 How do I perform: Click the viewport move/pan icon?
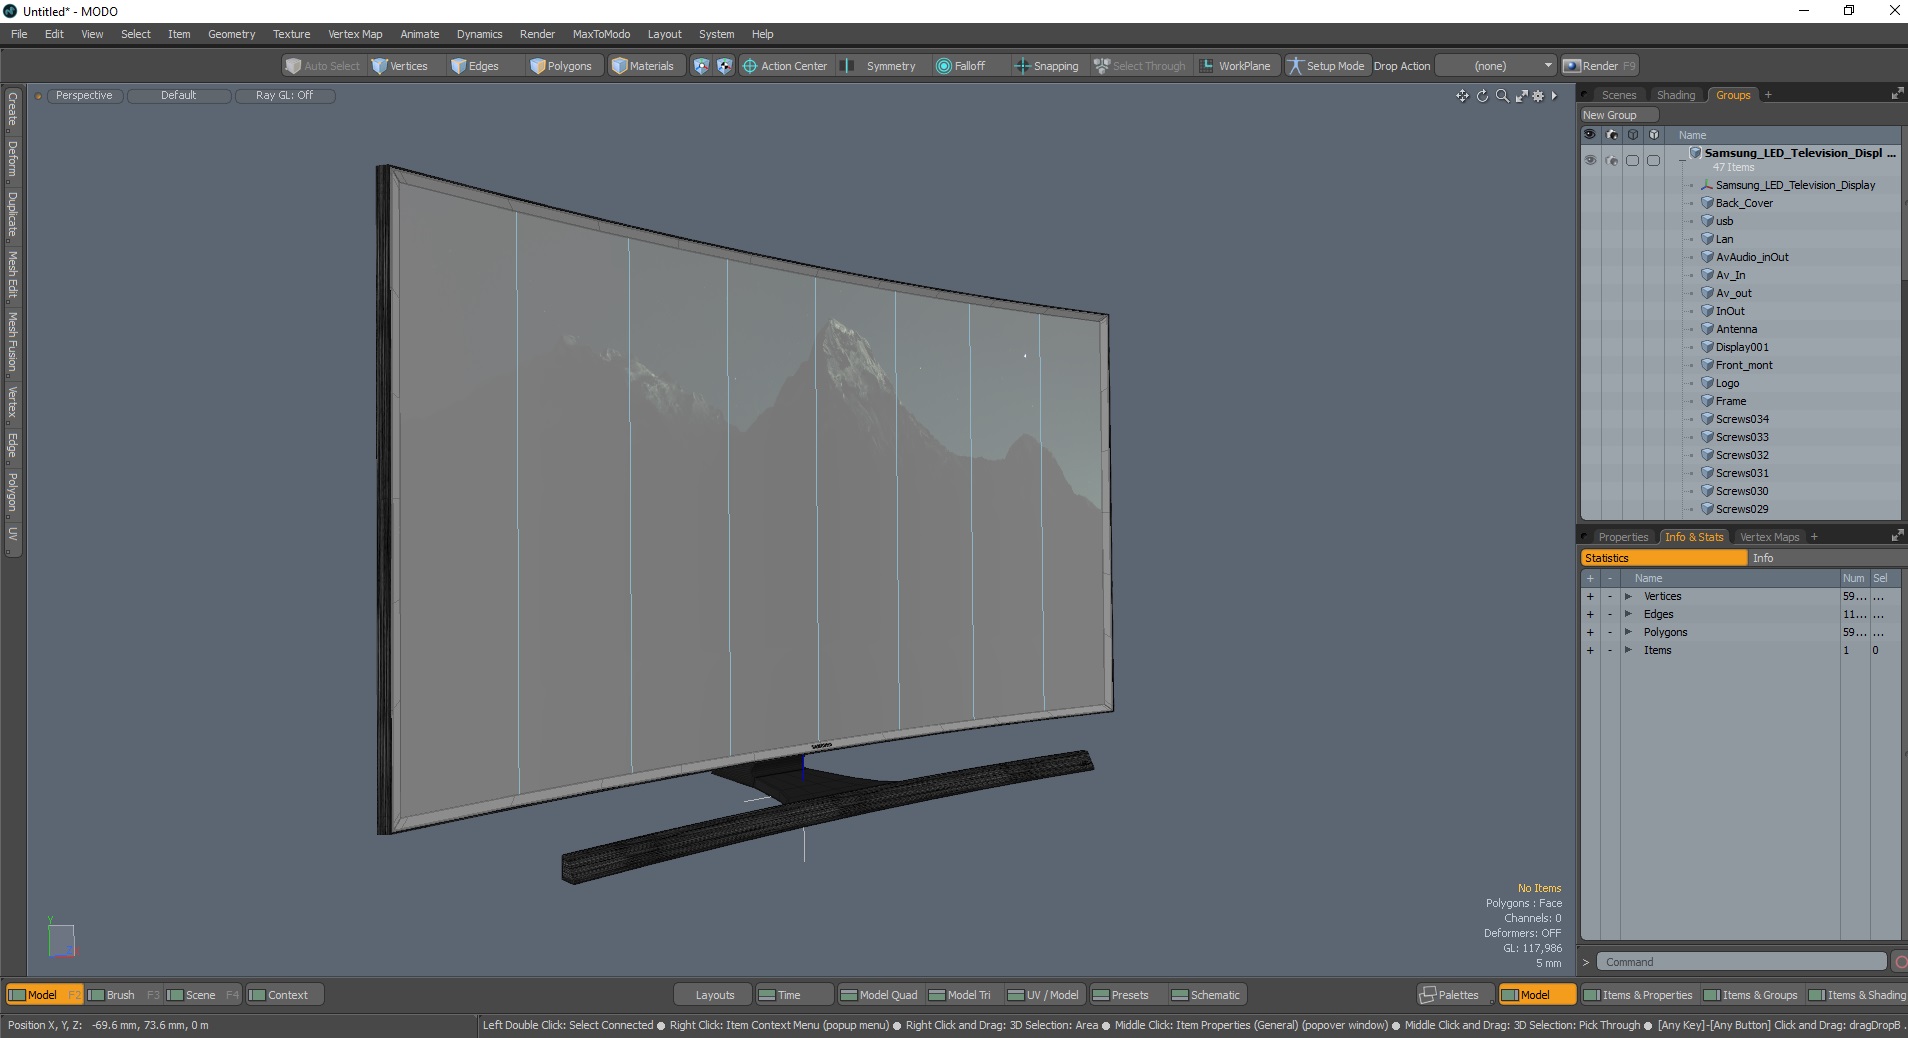coord(1462,96)
